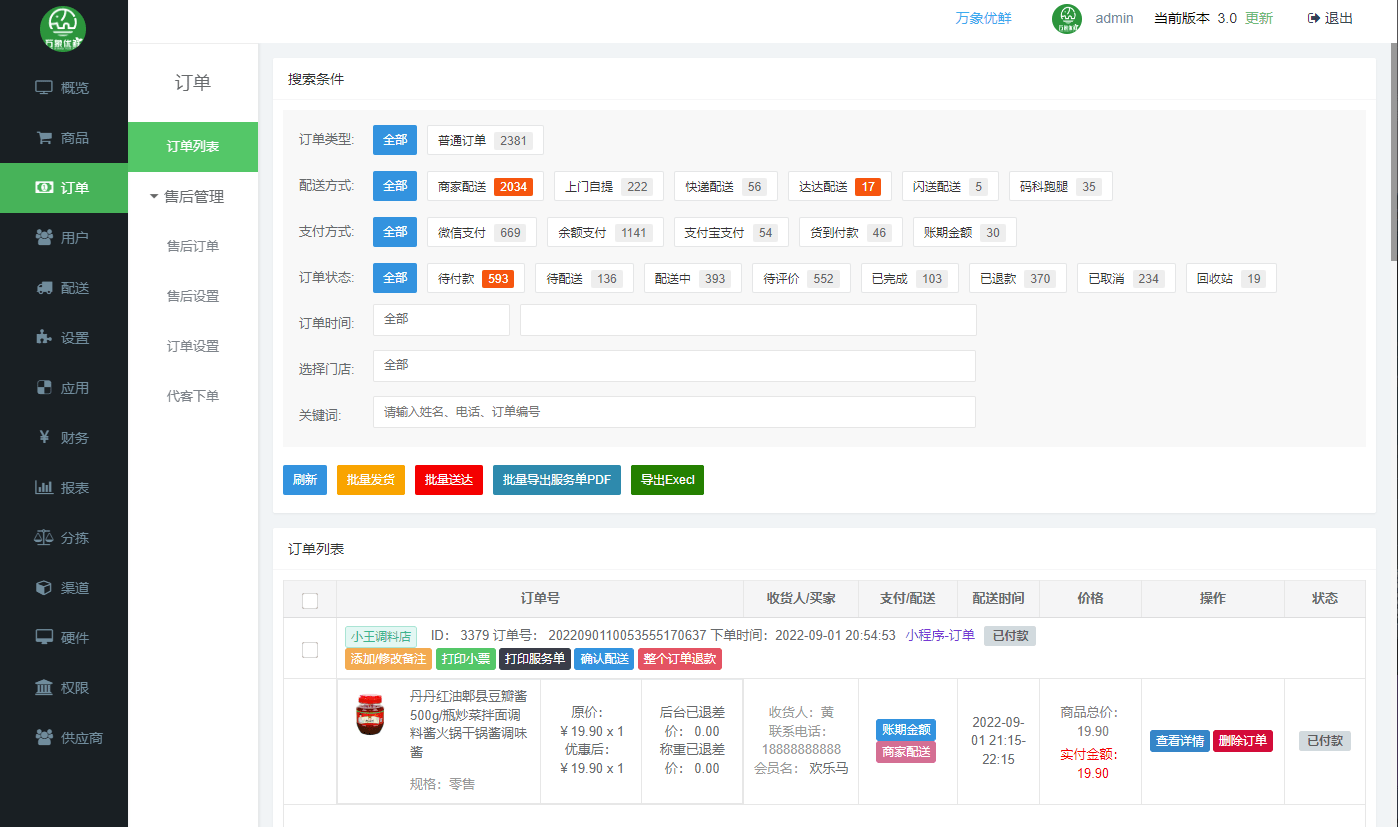The image size is (1398, 827).
Task: Open the 订单时间 type dropdown
Action: click(440, 320)
